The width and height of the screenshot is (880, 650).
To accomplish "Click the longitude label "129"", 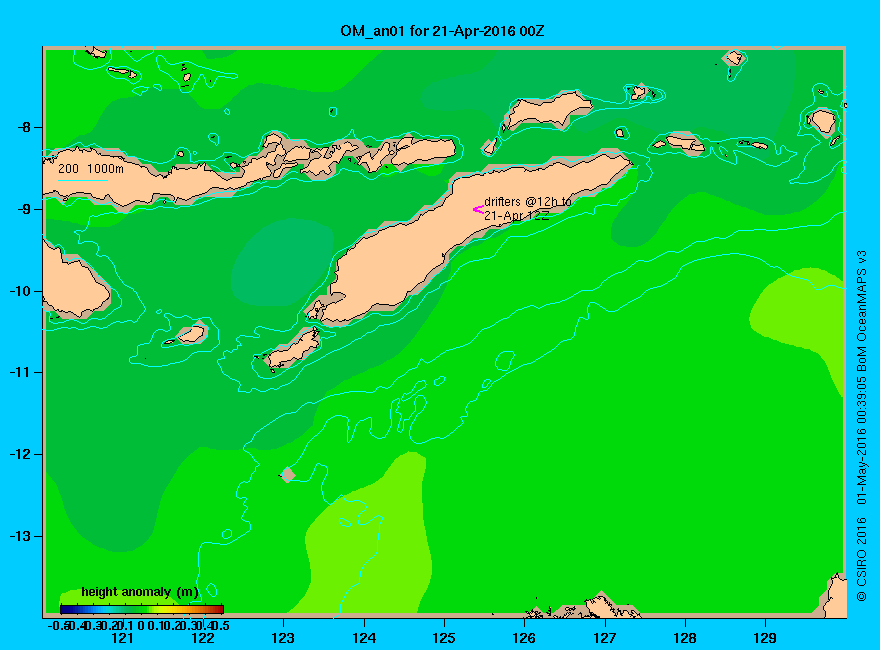I will 765,638.
